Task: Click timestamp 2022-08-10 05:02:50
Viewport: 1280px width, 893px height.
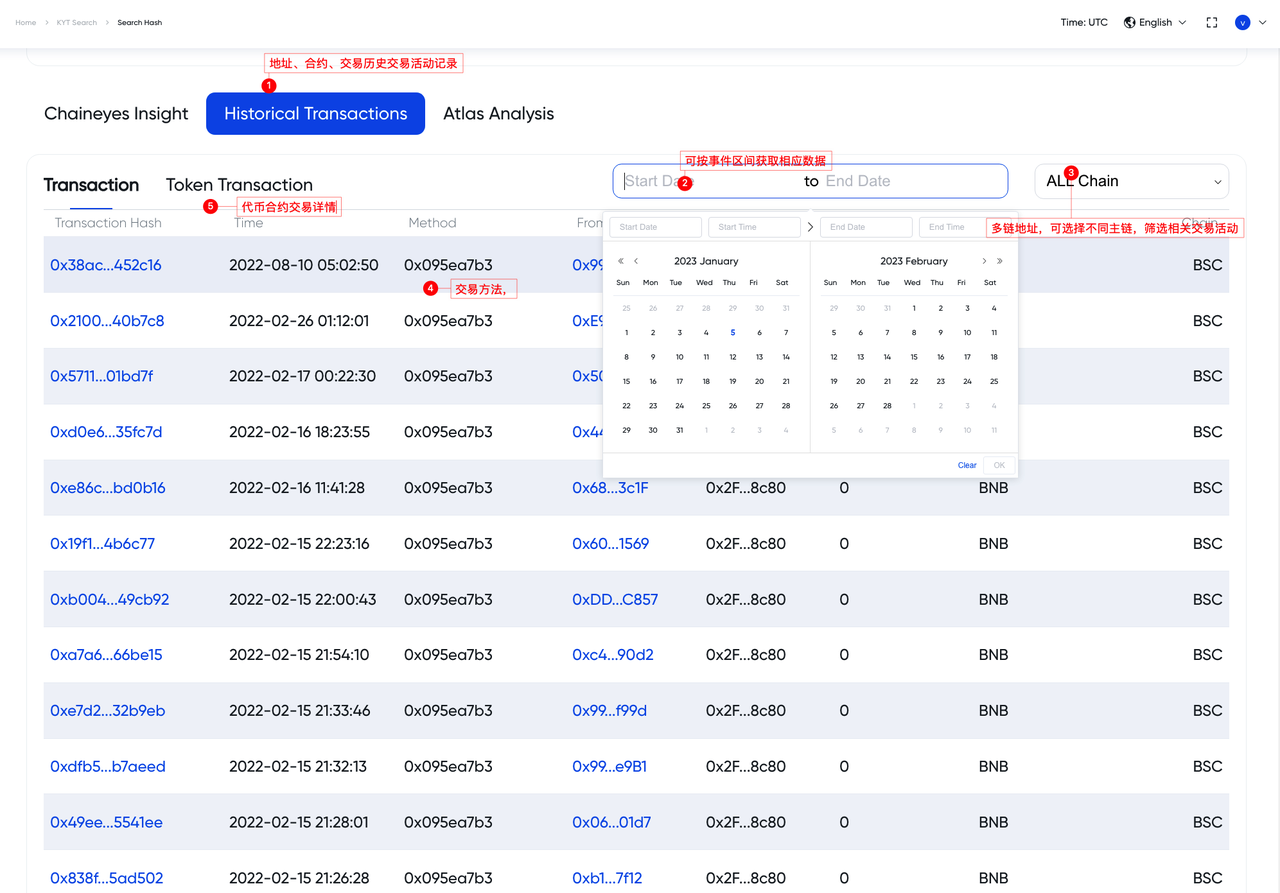Action: coord(304,265)
